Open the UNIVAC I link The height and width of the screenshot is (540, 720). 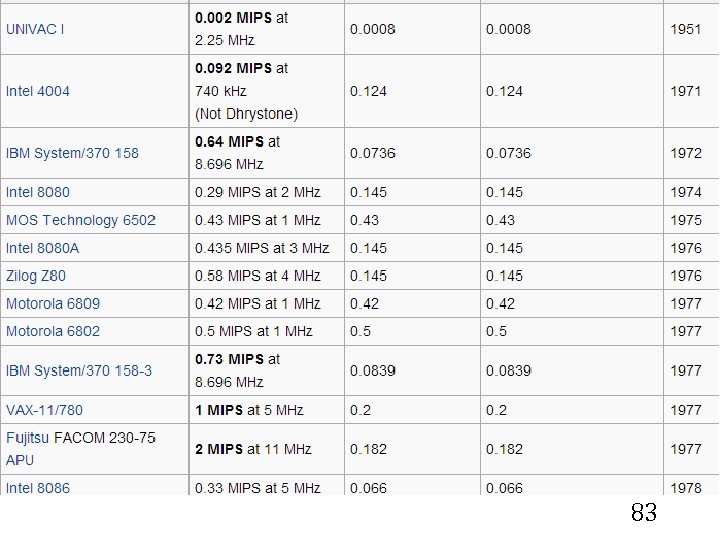point(35,29)
